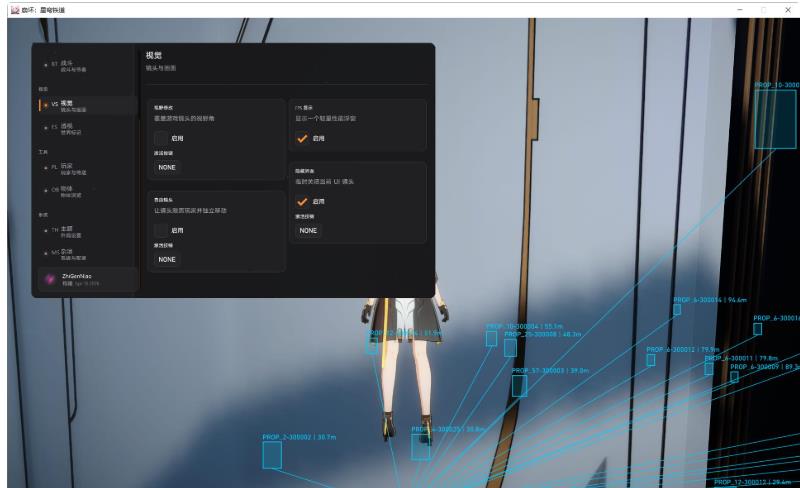The height and width of the screenshot is (488, 800).
Task: Click the app icon in title bar
Action: tap(15, 10)
